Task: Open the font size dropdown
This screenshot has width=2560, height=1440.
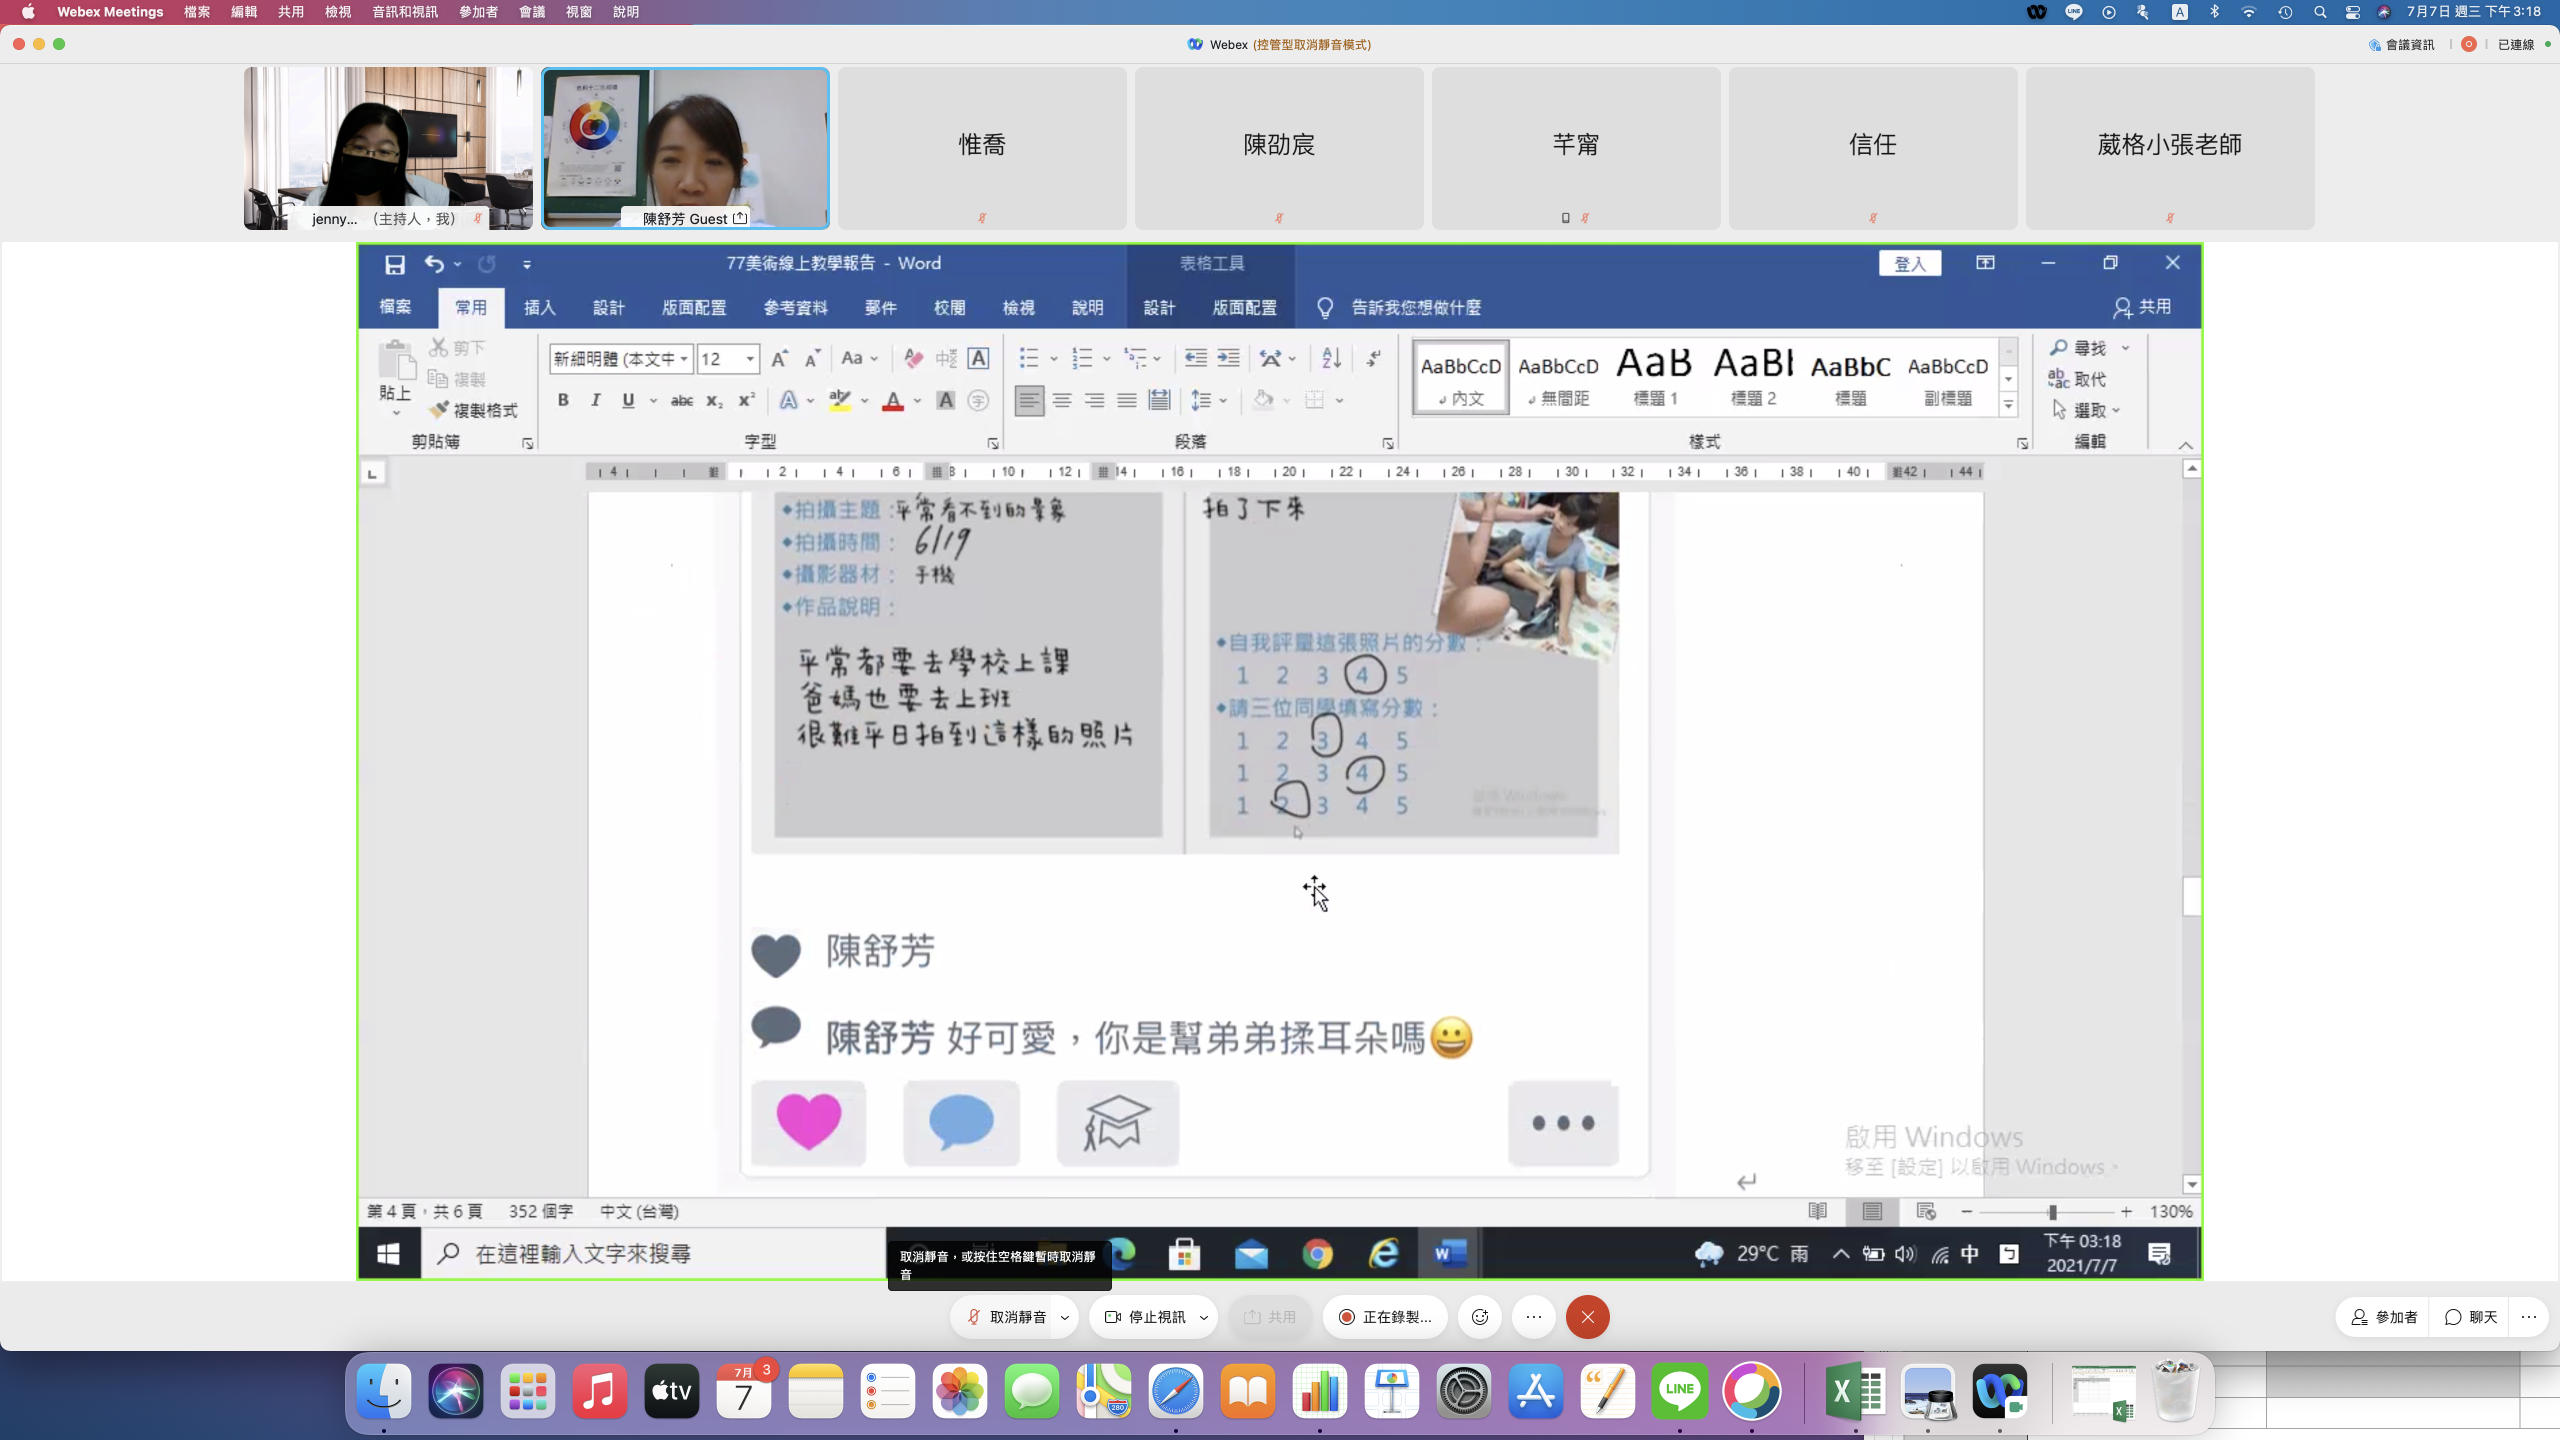Action: point(749,359)
